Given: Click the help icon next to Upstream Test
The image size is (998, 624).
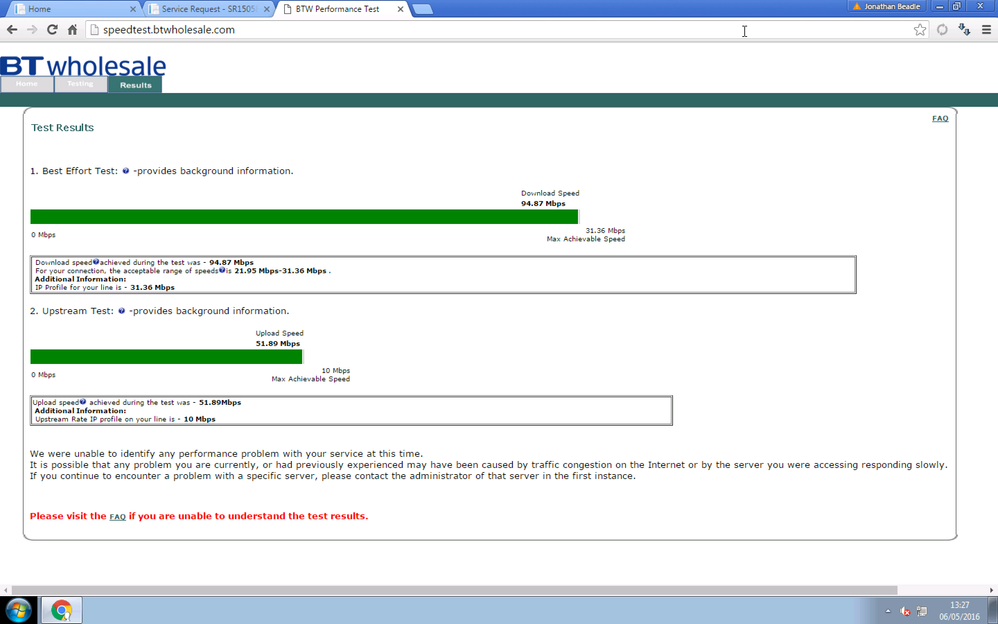Looking at the screenshot, I should click(x=122, y=311).
